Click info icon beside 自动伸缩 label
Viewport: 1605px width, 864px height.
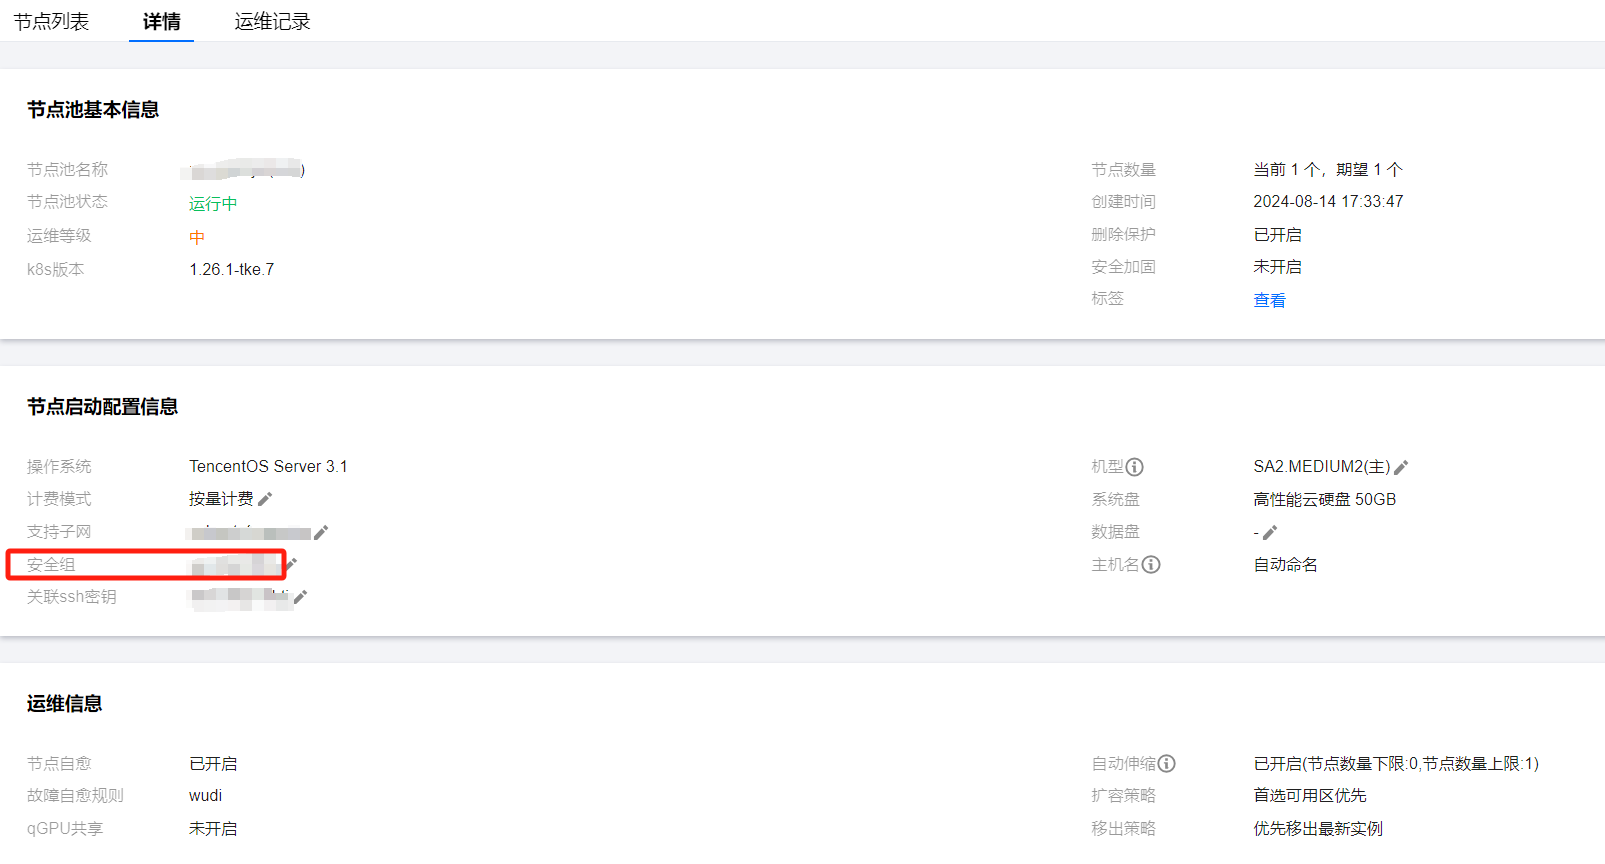(1166, 764)
